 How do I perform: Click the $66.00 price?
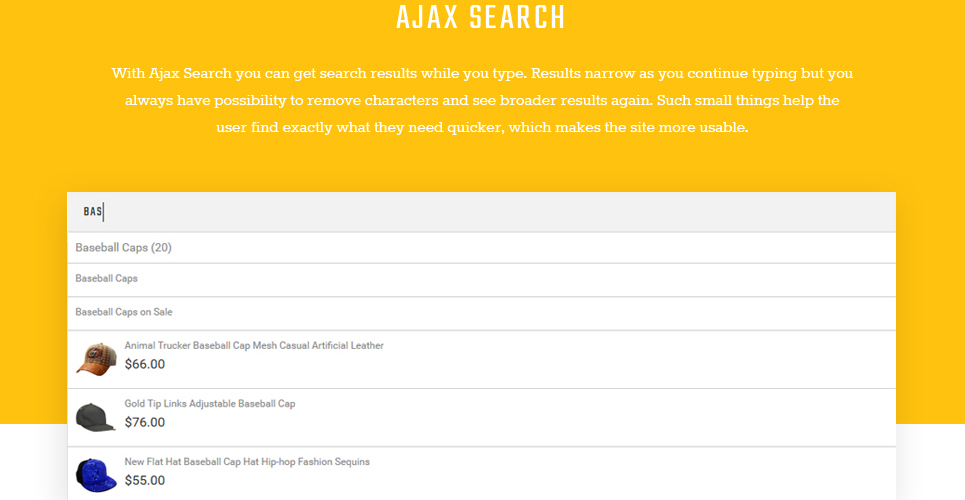coord(145,364)
